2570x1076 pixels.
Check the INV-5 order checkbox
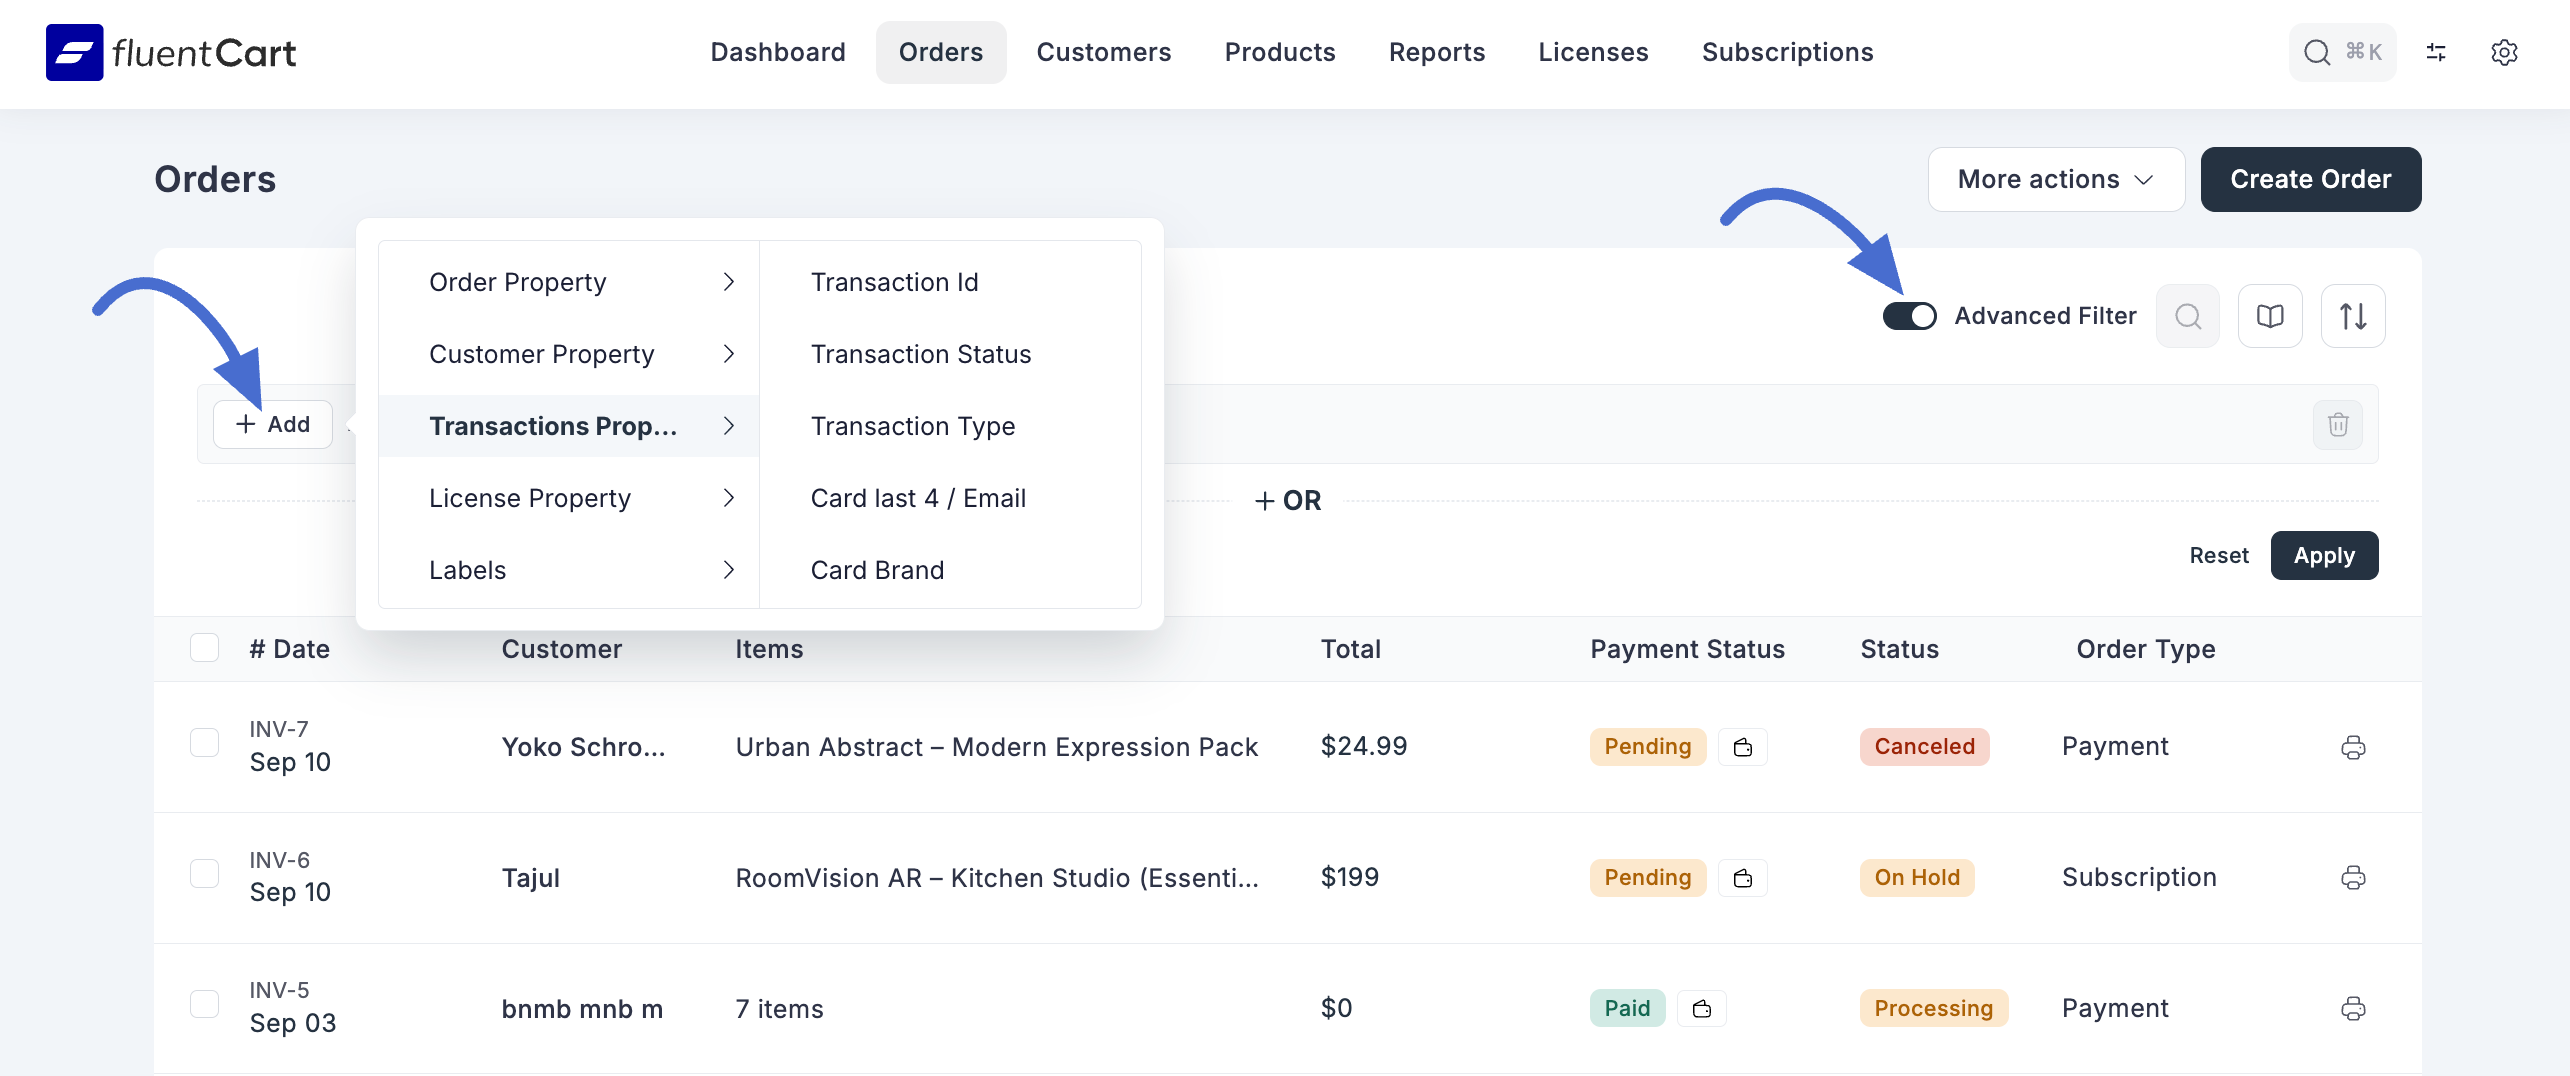(x=204, y=1004)
